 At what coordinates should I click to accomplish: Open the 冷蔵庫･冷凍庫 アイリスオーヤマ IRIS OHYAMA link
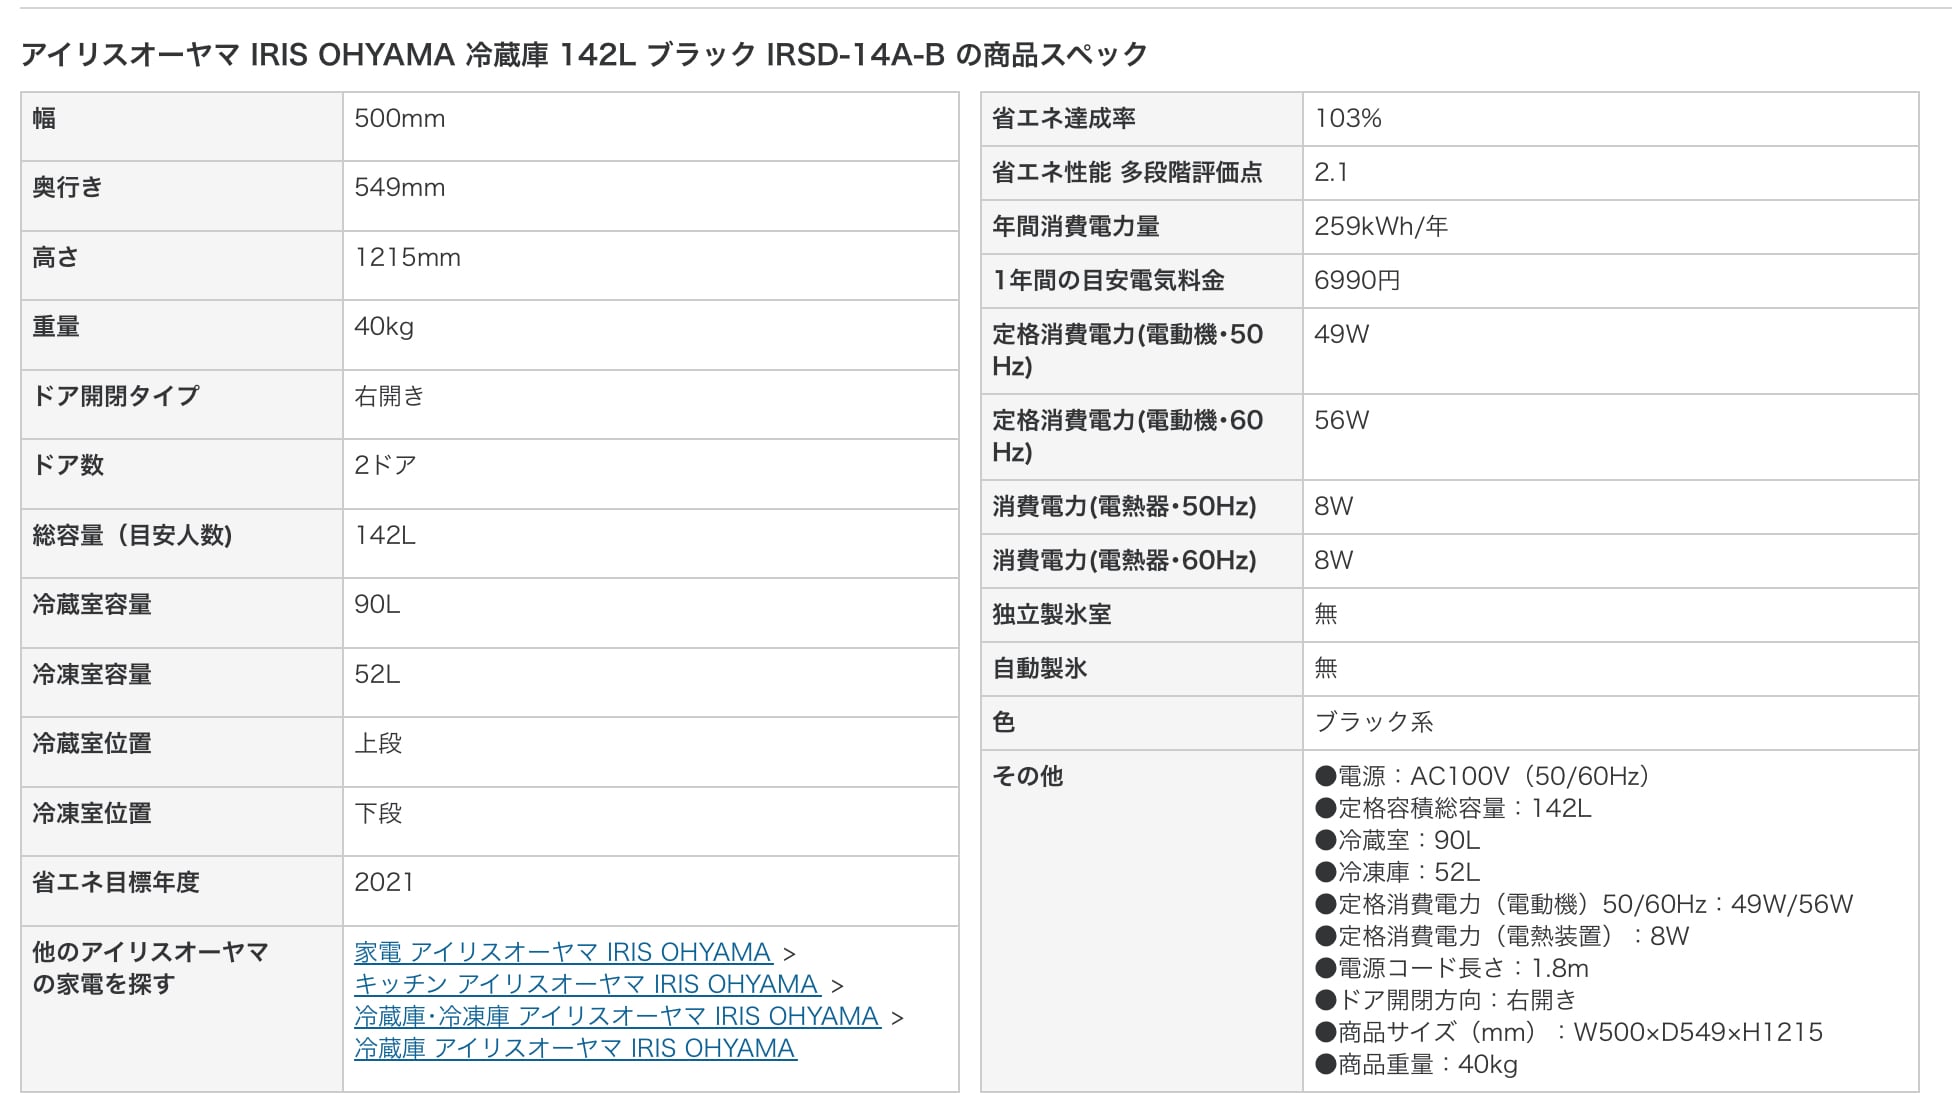617,1016
